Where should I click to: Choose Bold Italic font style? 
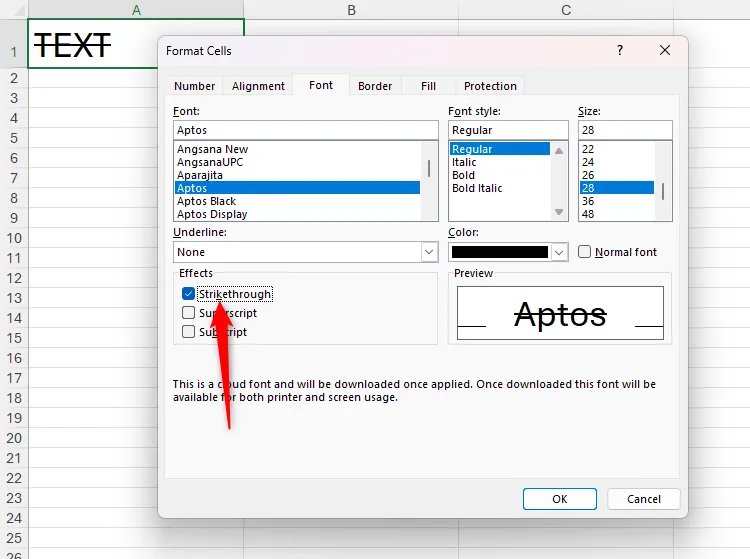477,188
